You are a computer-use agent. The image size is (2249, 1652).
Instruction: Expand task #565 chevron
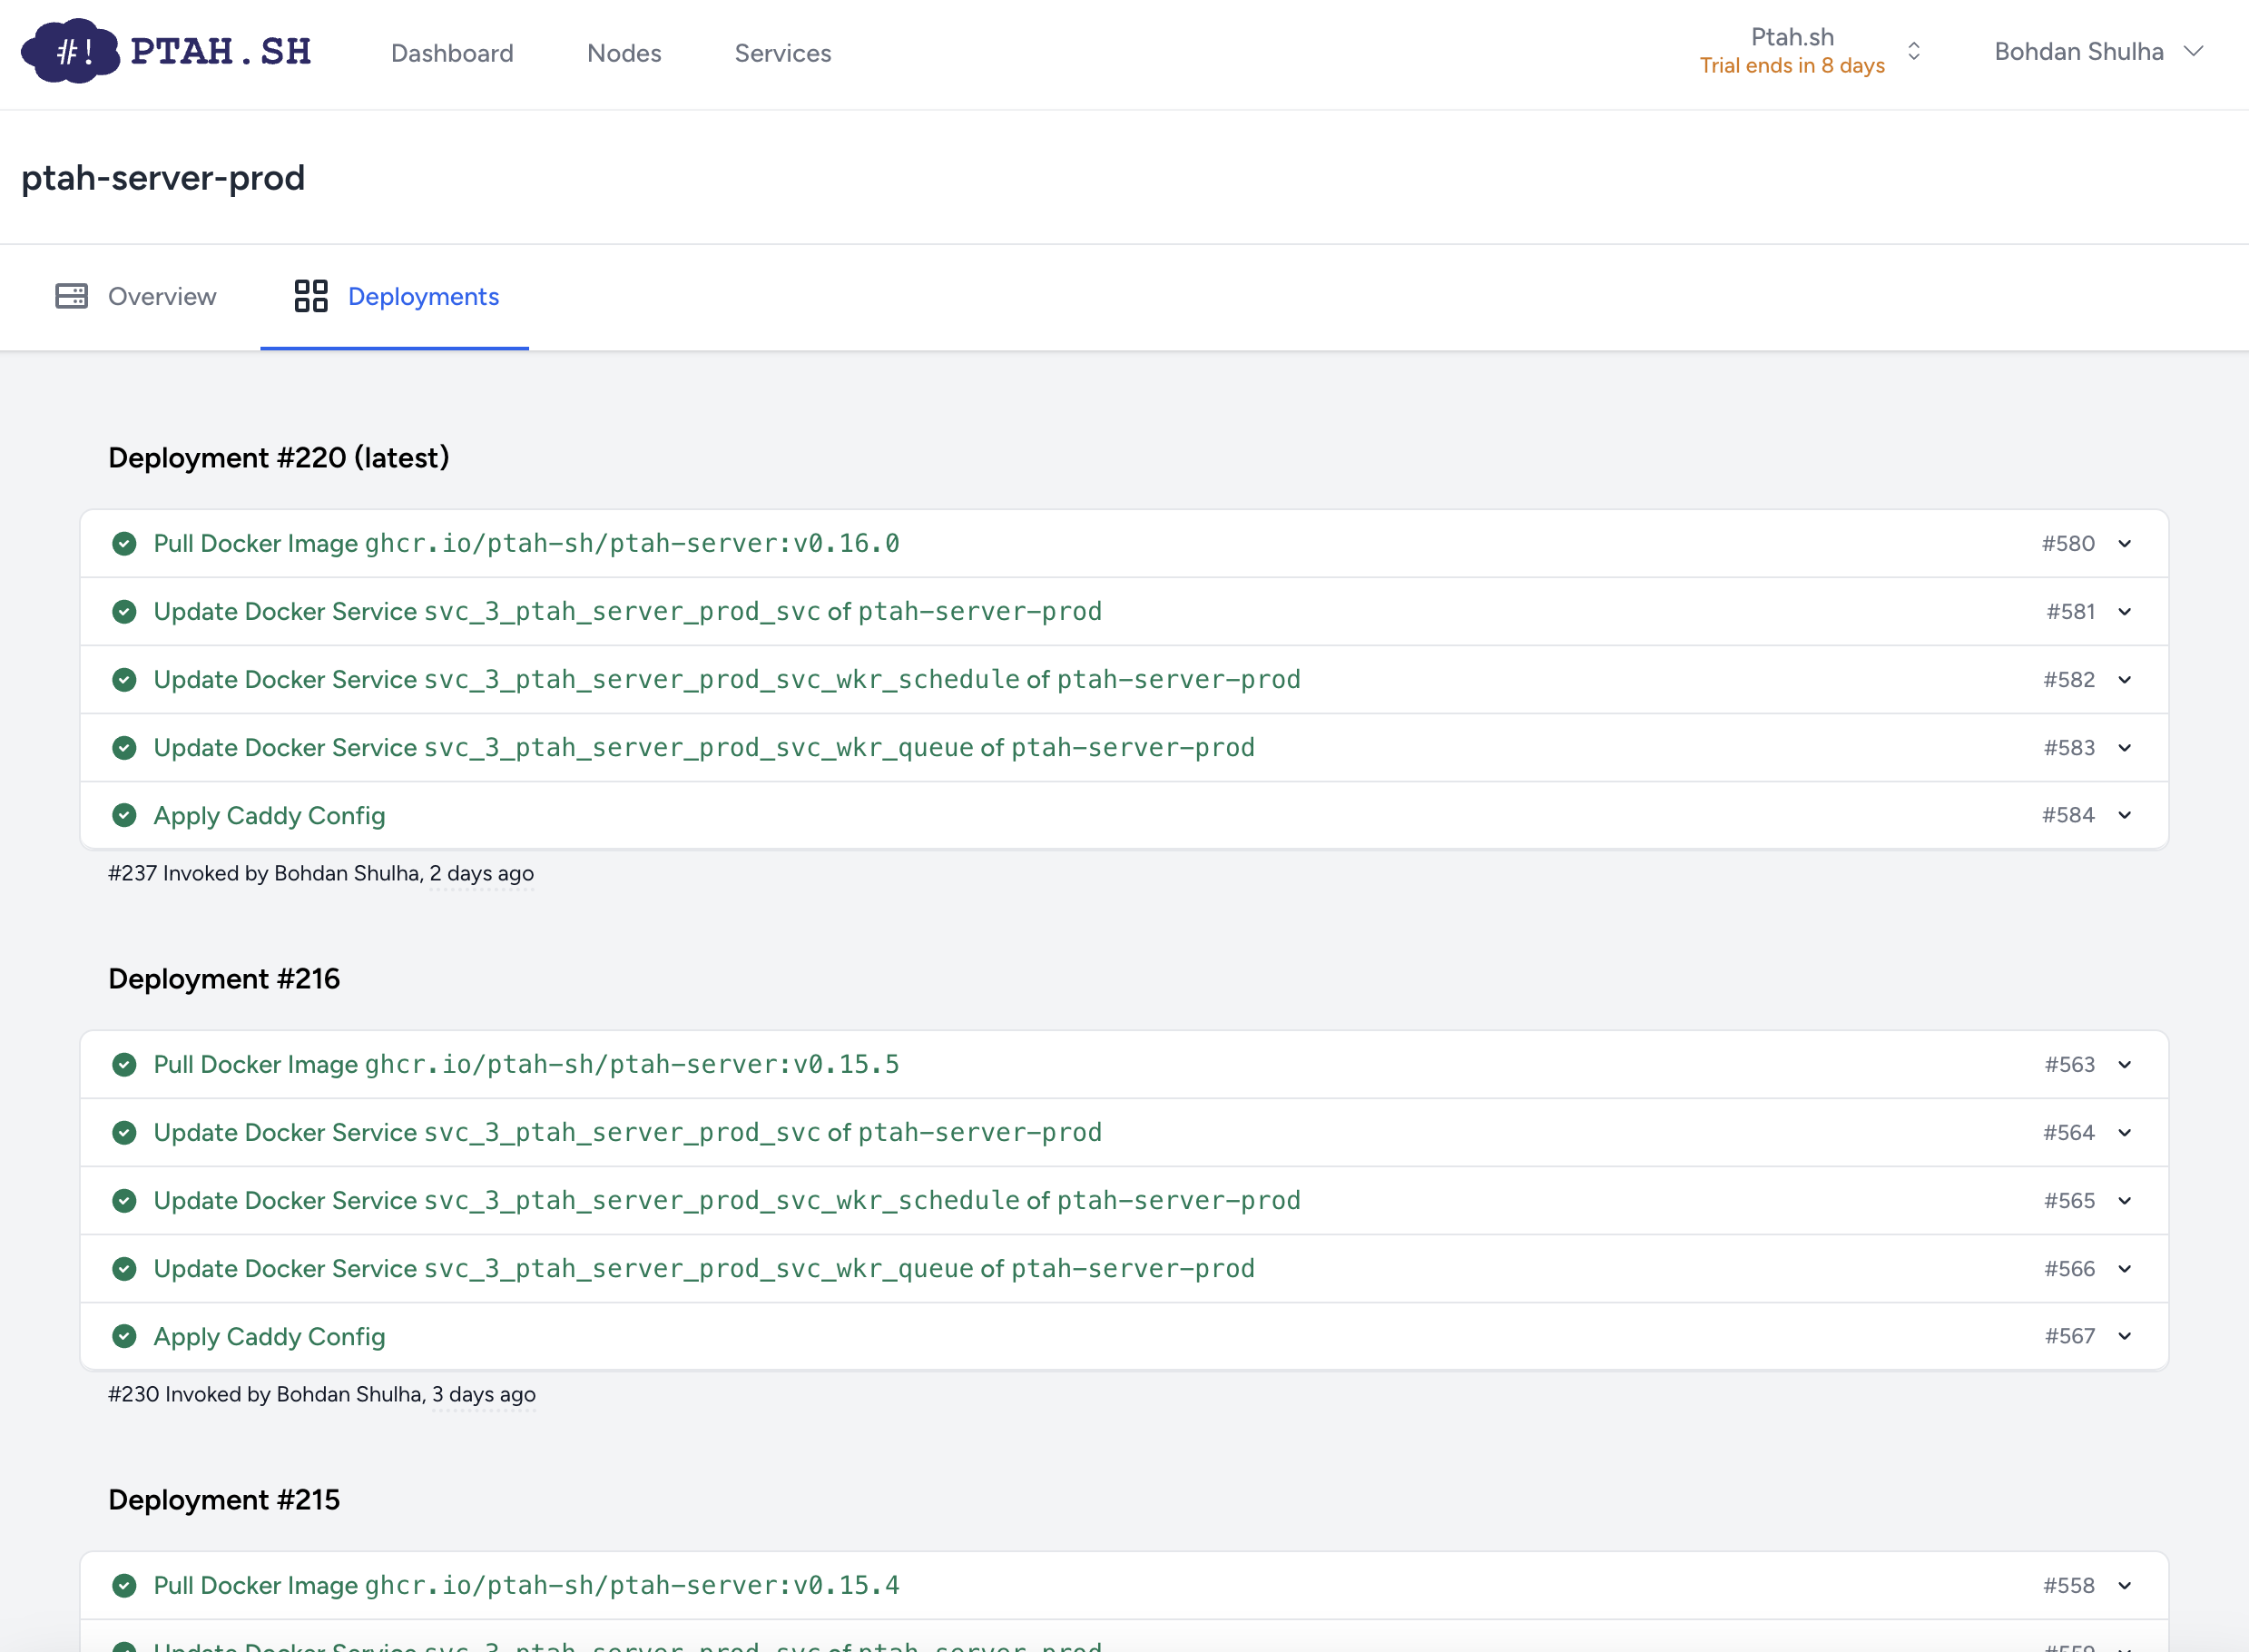point(2125,1201)
